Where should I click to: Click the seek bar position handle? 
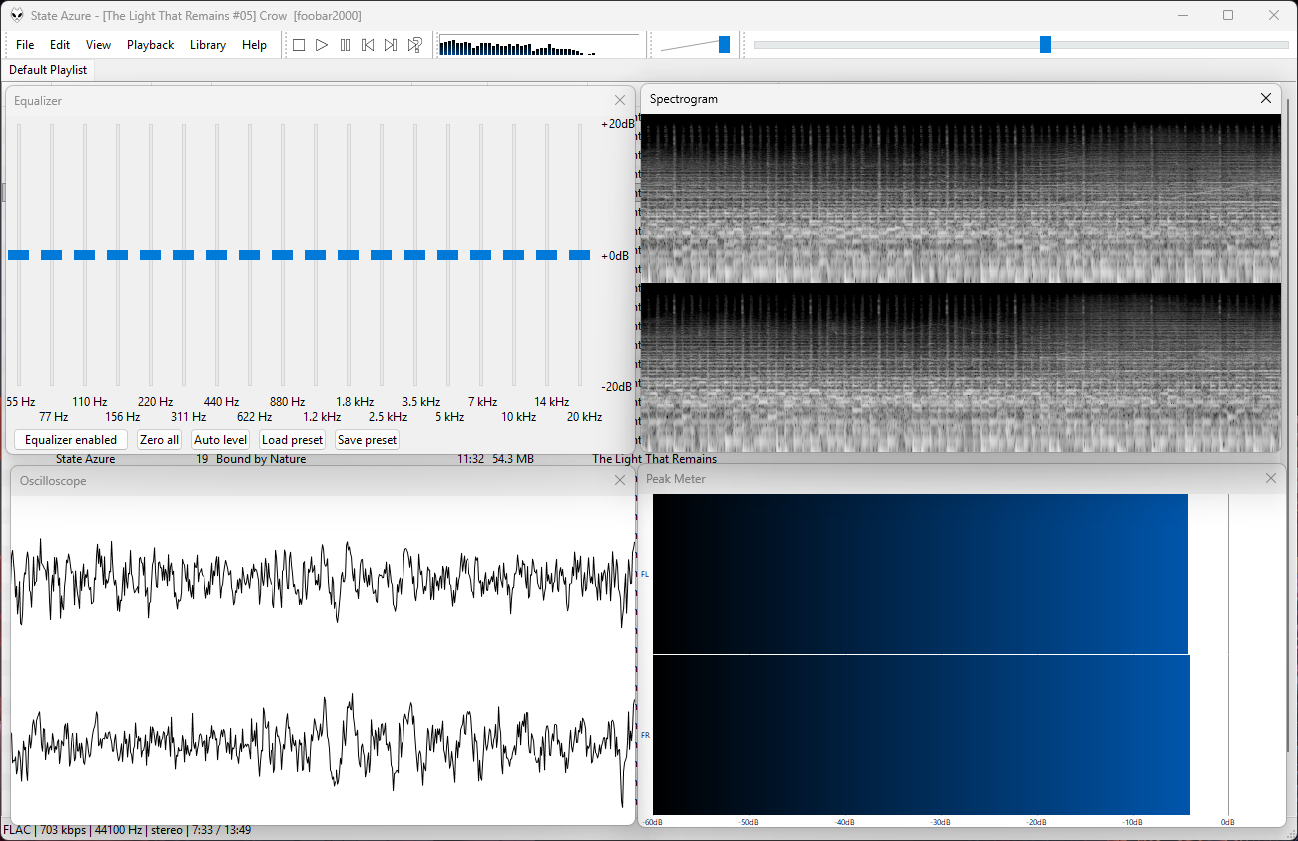point(1045,44)
